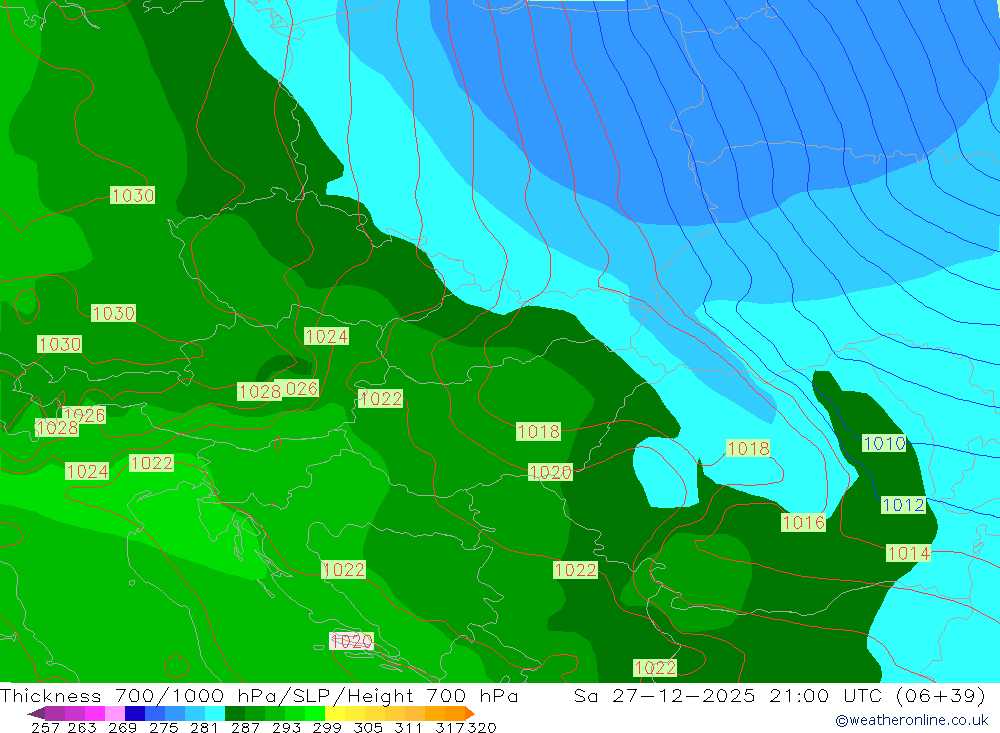
Task: Click the 1014 pressure label
Action: tap(908, 552)
